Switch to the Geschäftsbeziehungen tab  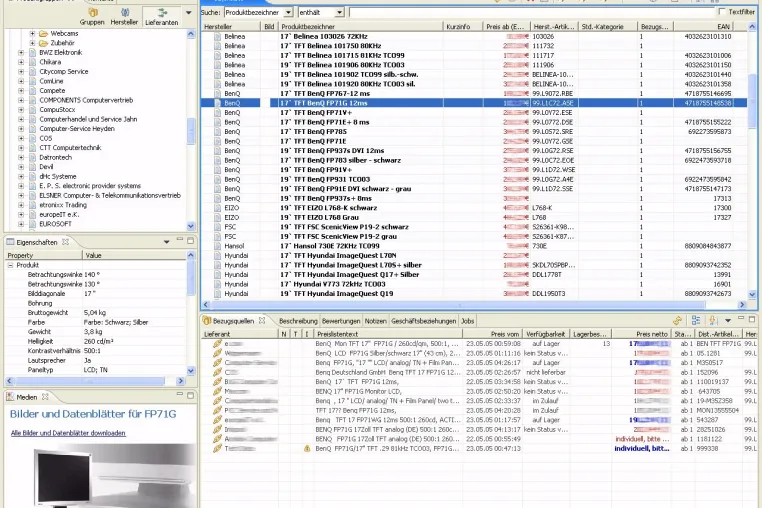coord(423,321)
